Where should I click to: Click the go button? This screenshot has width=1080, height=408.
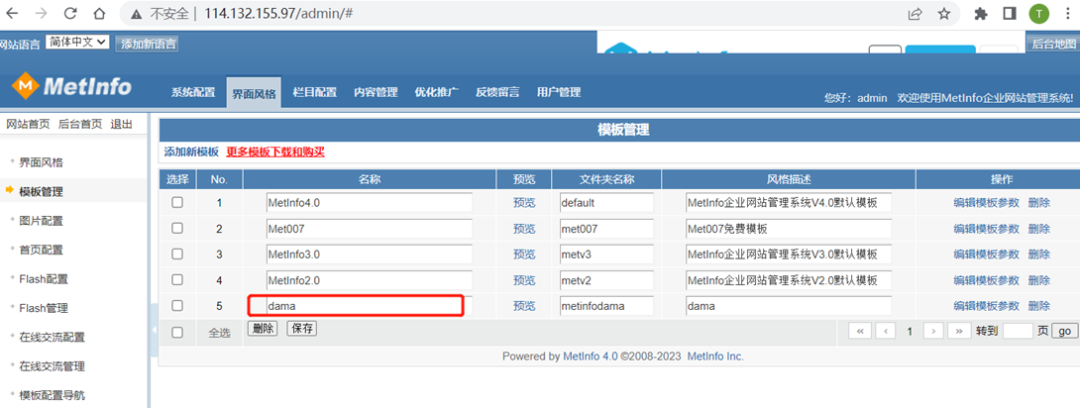point(1064,332)
